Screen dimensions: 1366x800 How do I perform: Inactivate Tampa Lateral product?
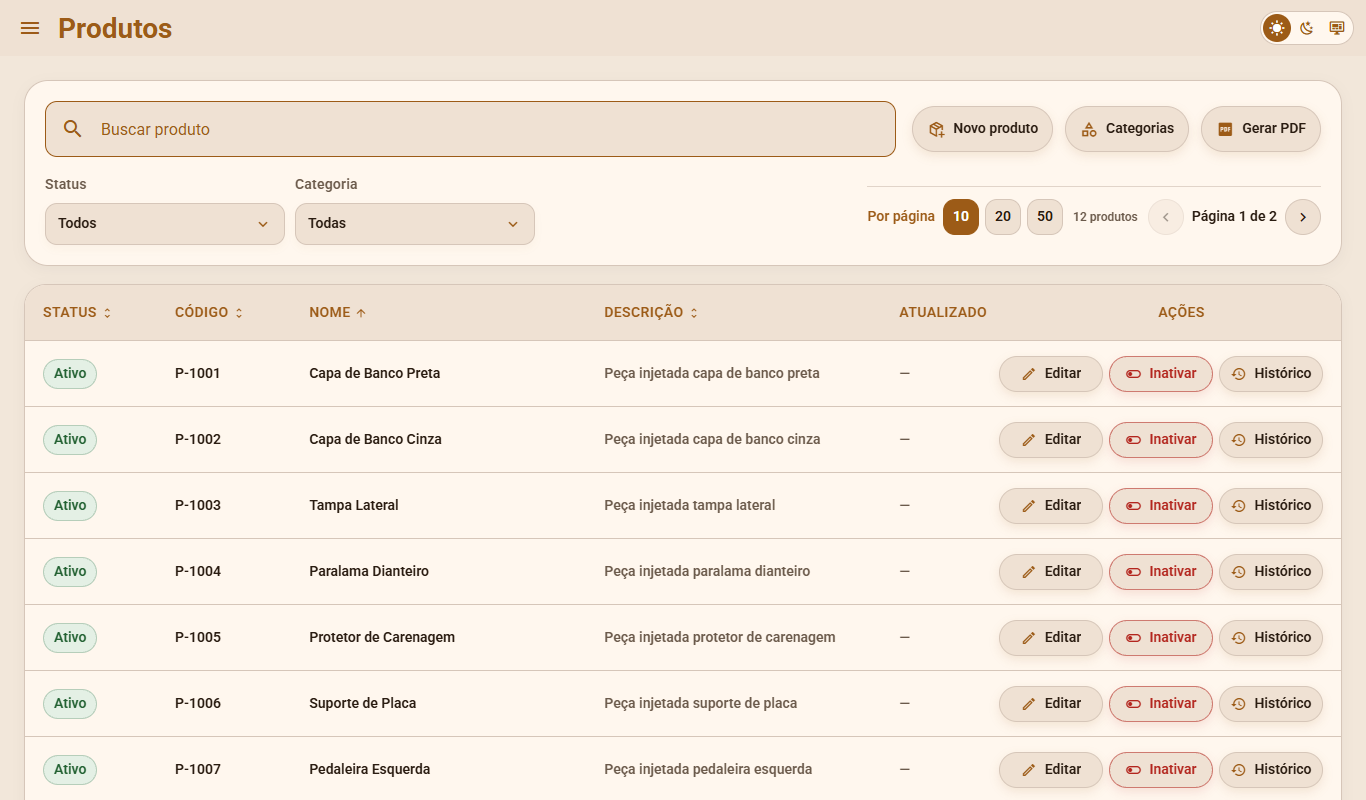(x=1161, y=506)
